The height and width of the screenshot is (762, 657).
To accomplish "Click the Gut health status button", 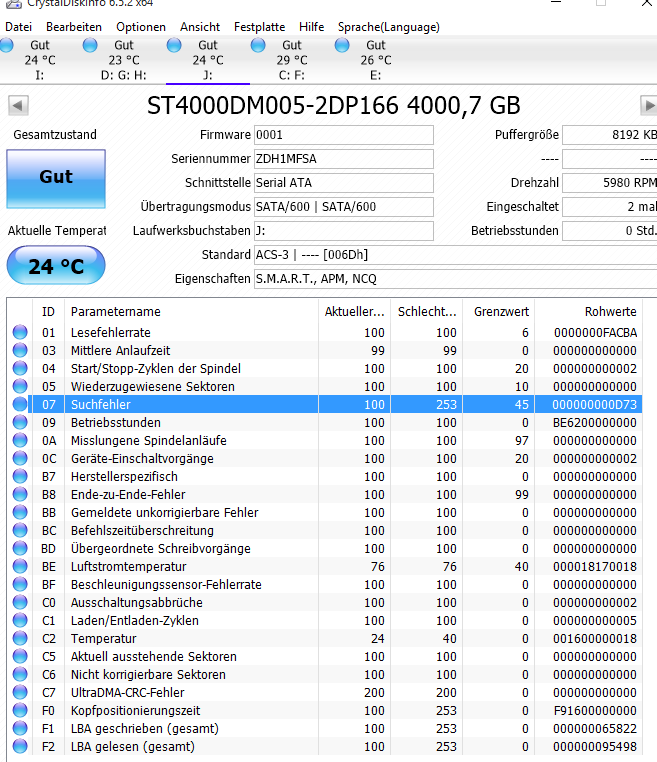I will click(56, 179).
